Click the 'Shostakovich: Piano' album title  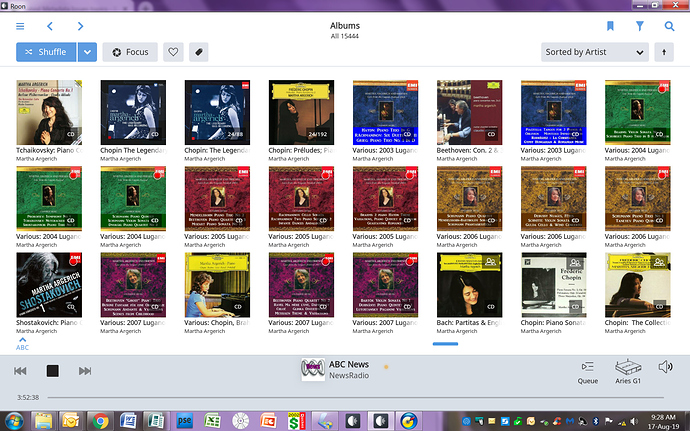[49, 323]
